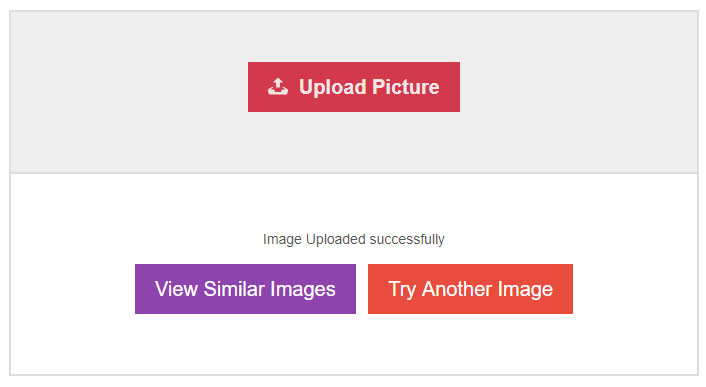
Task: Click the word "Similar" on the purple button
Action: 234,289
